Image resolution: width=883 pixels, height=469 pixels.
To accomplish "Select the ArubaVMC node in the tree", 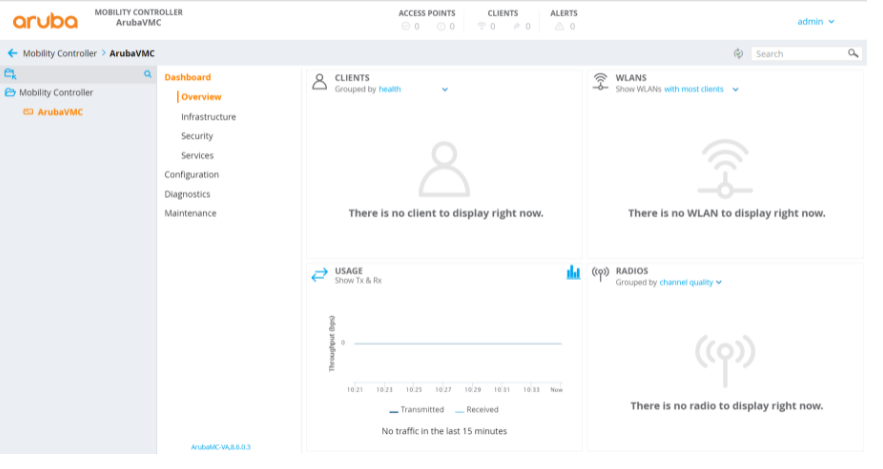I will (60, 112).
